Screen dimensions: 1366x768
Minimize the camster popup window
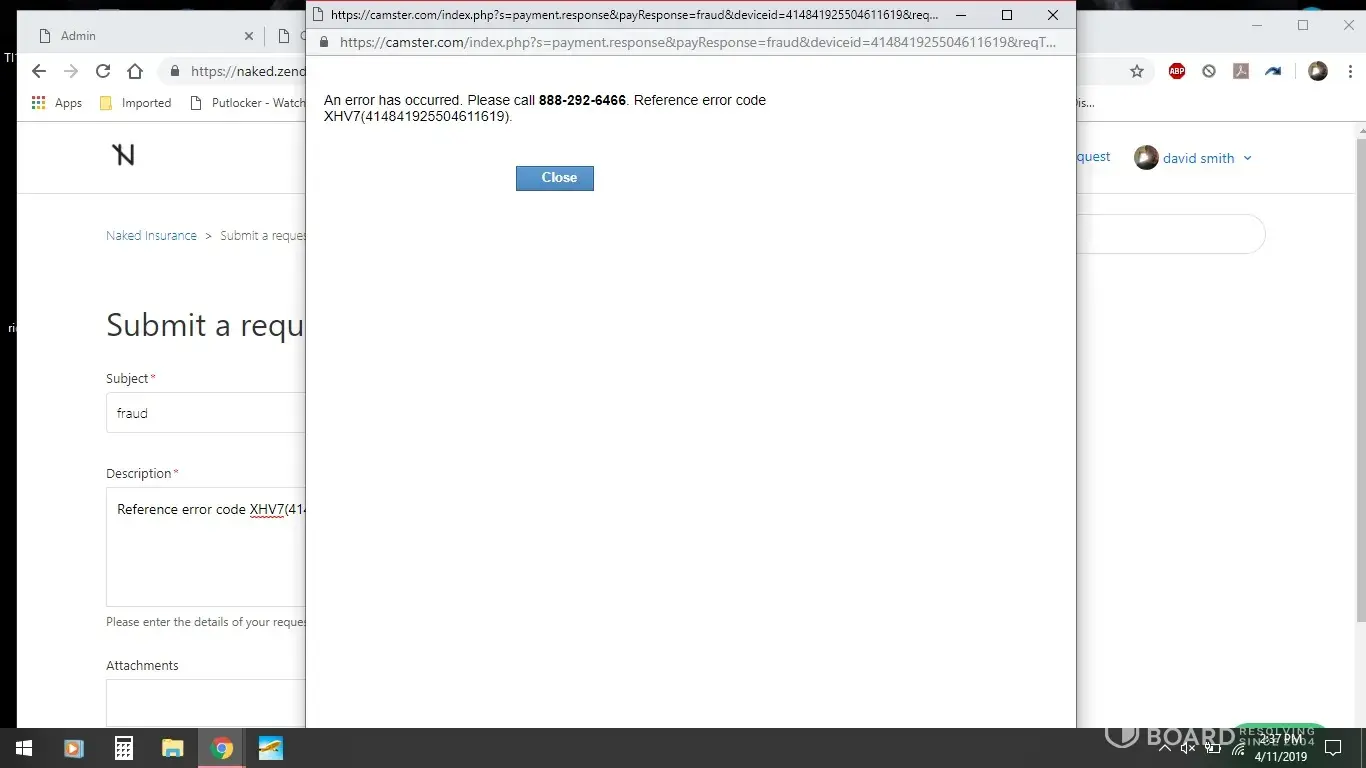[x=961, y=15]
